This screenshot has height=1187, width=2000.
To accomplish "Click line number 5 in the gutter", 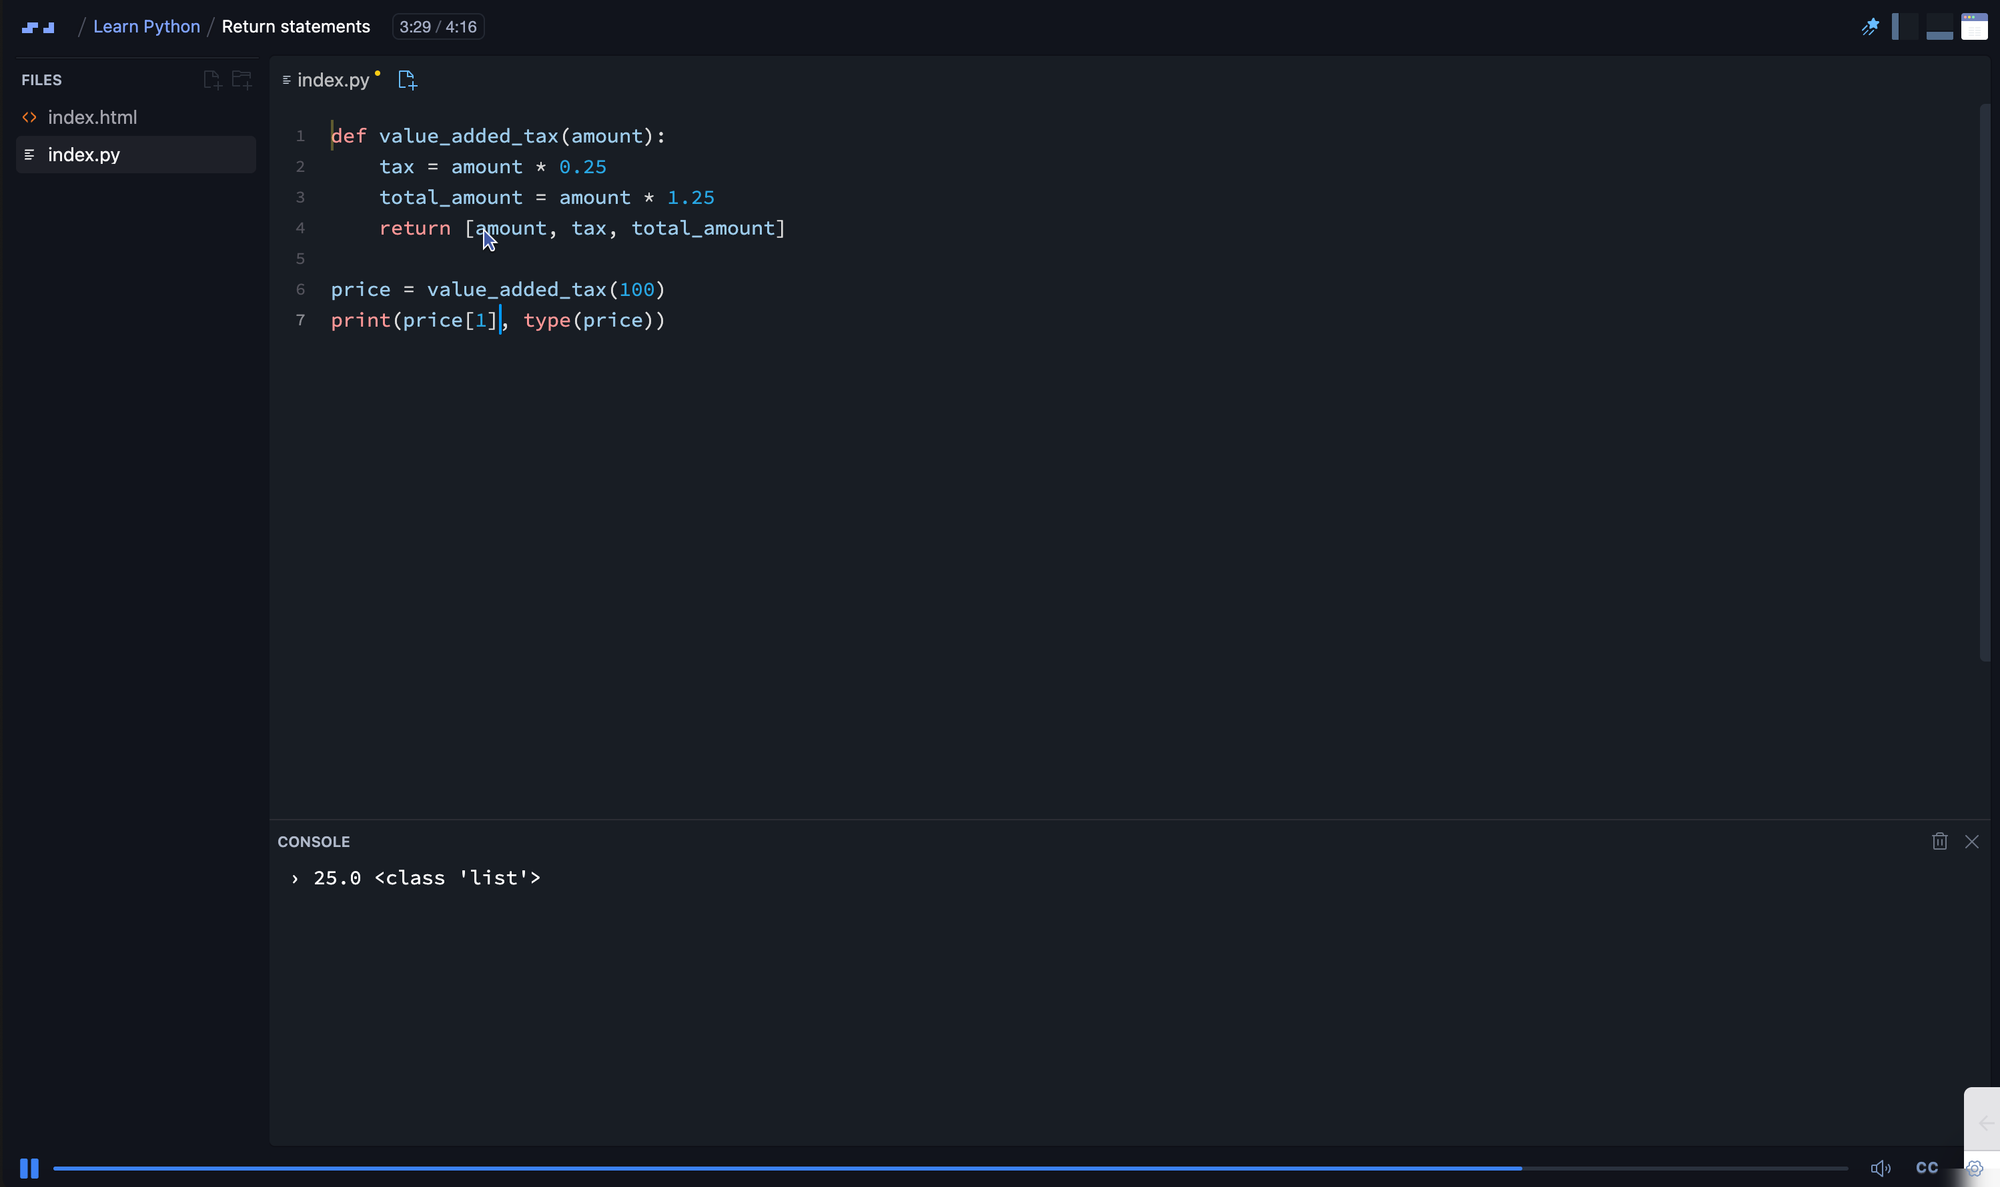I will tap(300, 259).
